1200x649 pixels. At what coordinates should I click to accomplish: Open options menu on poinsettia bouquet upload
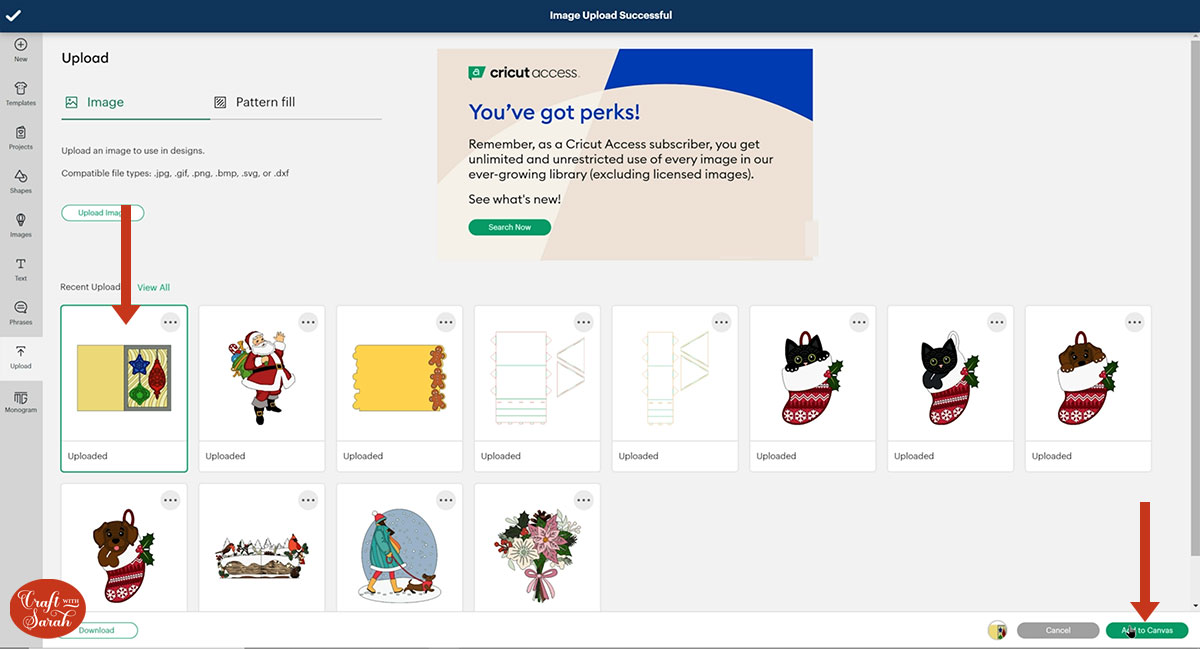584,500
